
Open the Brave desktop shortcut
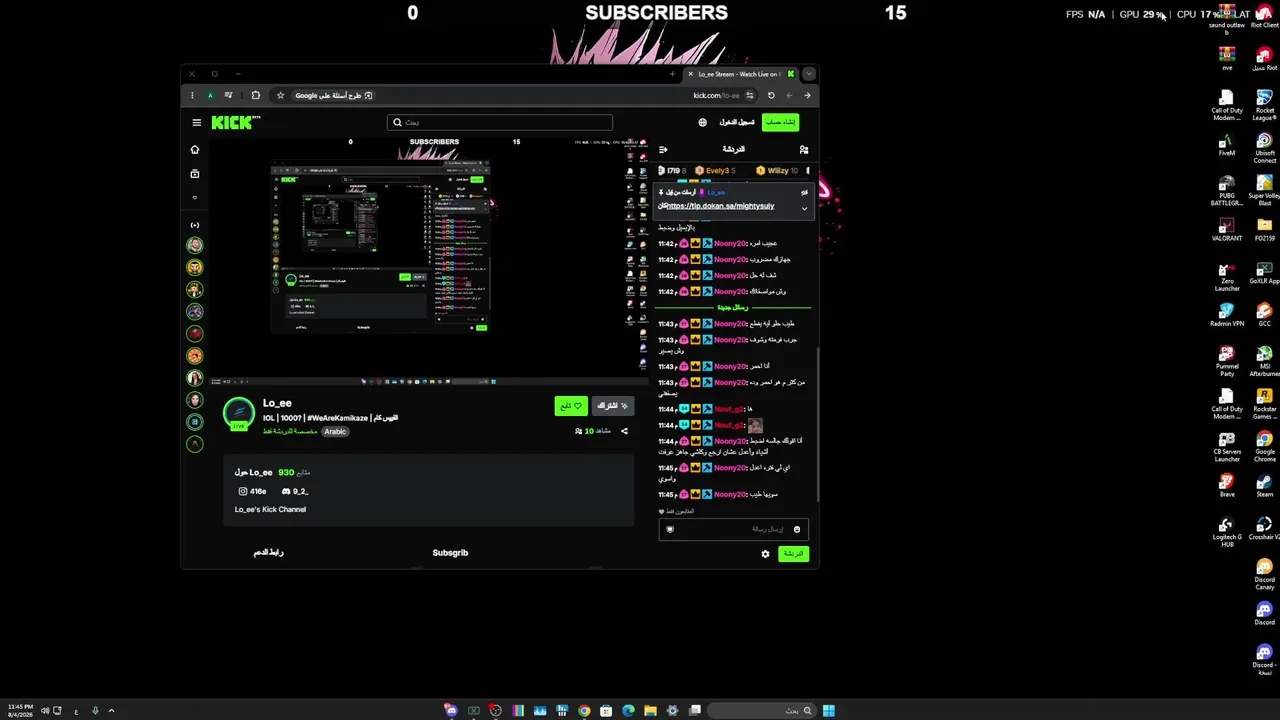tap(1227, 485)
